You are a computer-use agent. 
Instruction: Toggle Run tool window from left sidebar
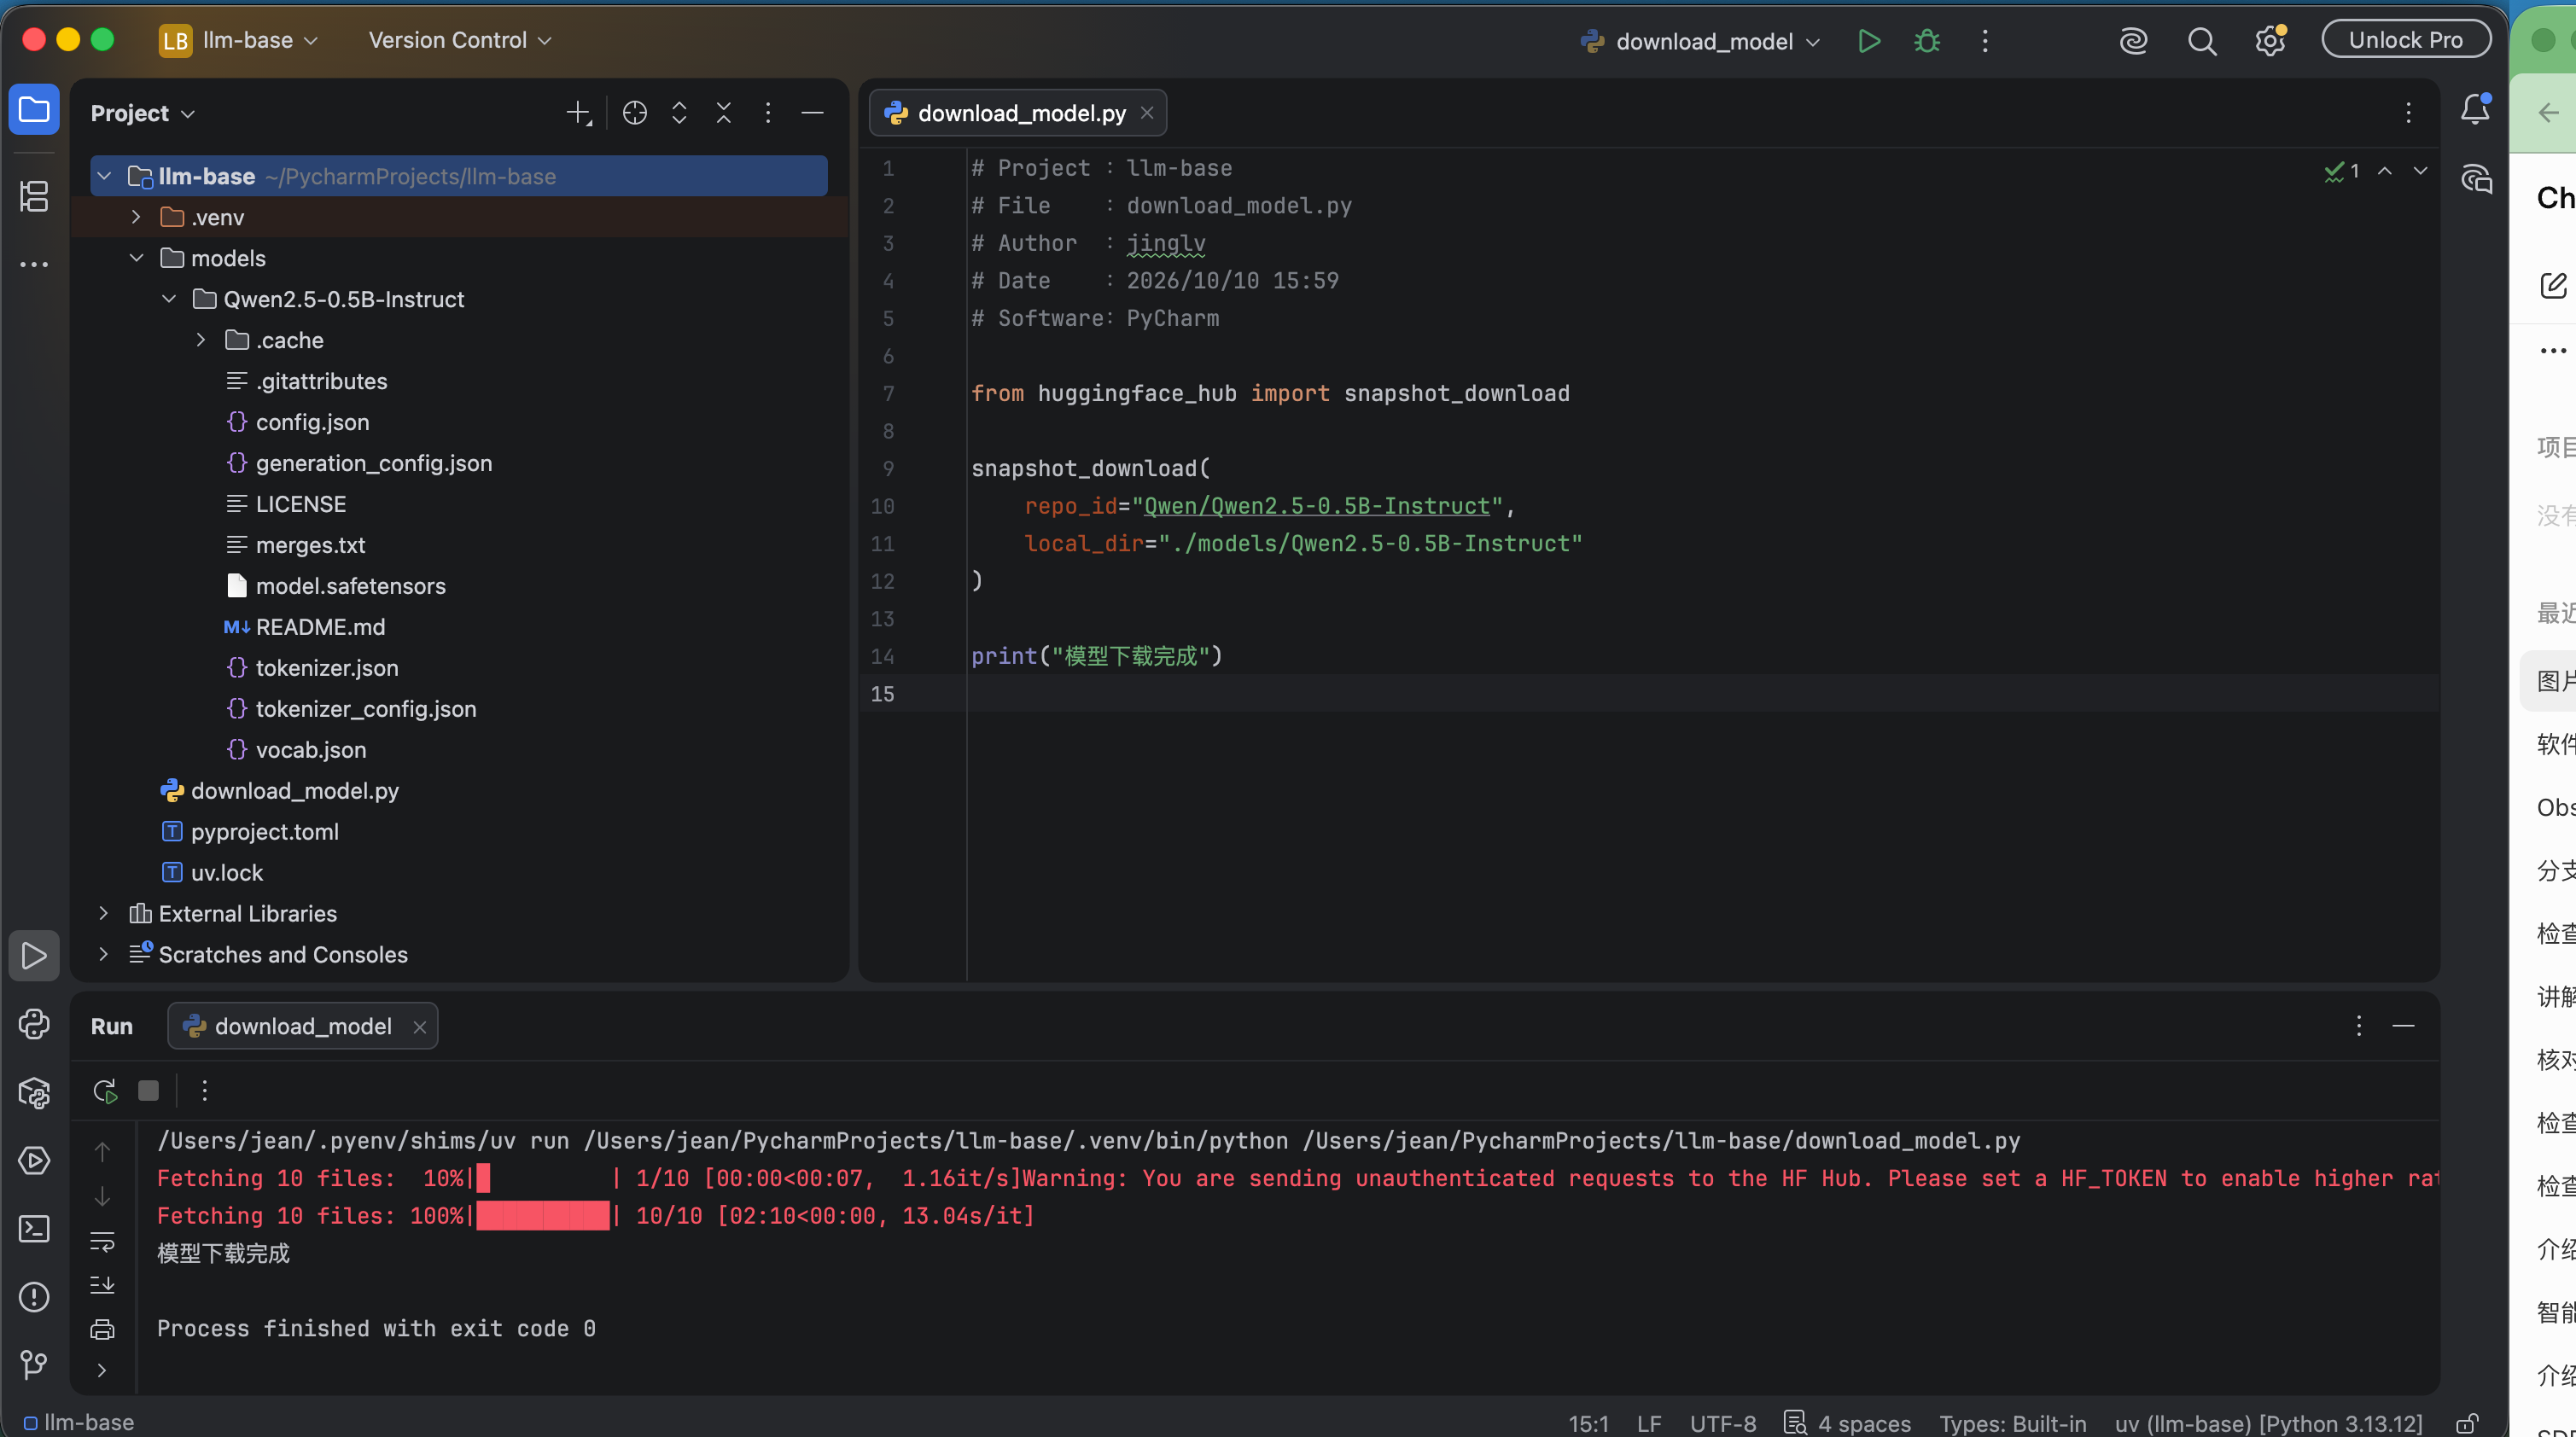click(34, 956)
